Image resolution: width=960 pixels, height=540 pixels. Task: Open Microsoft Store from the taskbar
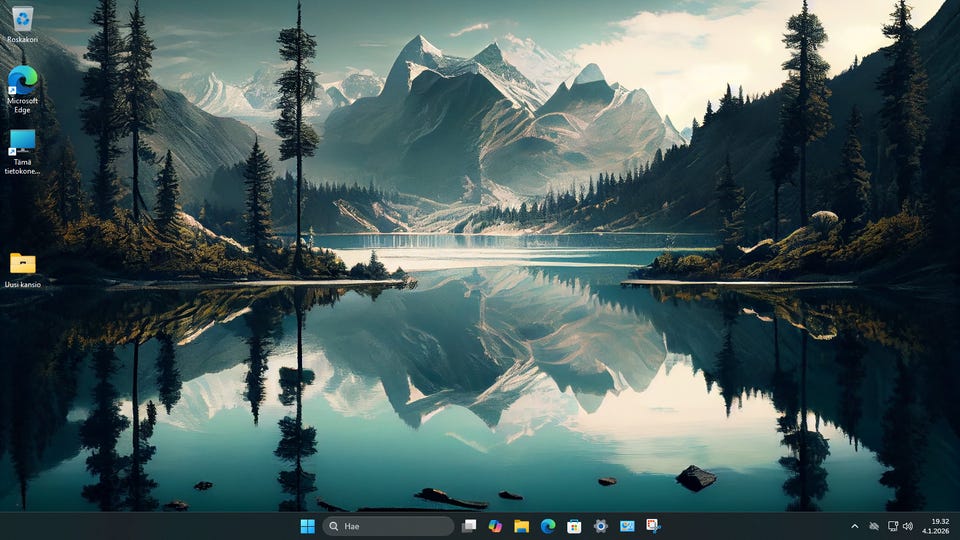click(574, 526)
